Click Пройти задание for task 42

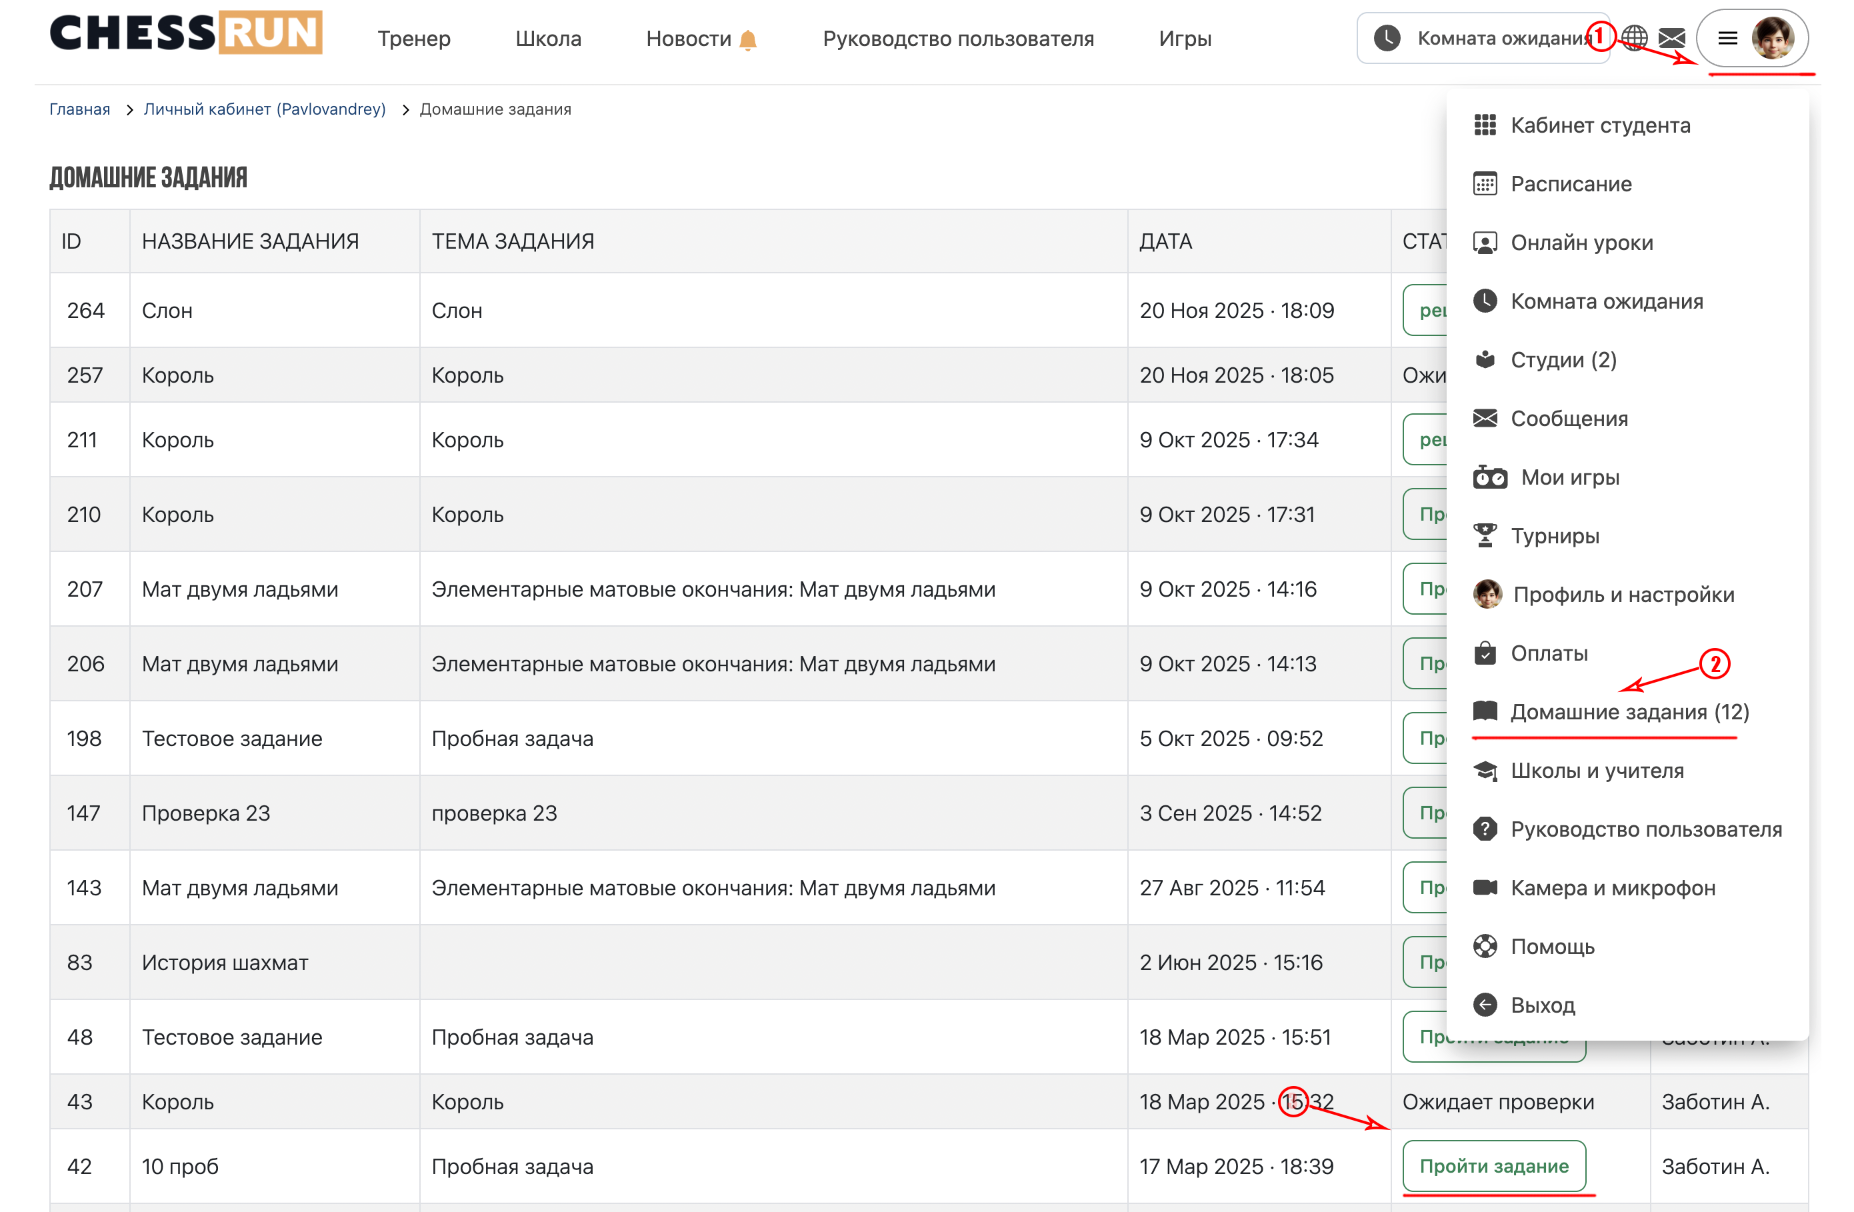(x=1494, y=1166)
